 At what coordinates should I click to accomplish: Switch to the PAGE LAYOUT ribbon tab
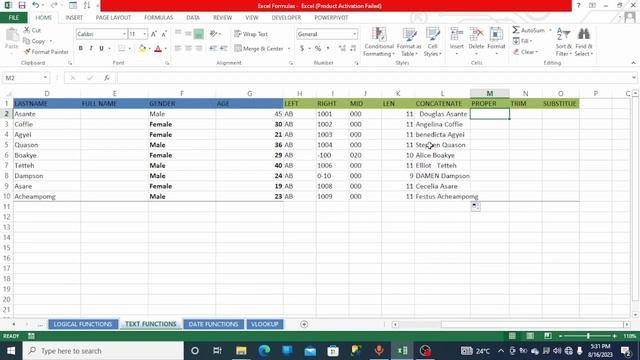113,18
